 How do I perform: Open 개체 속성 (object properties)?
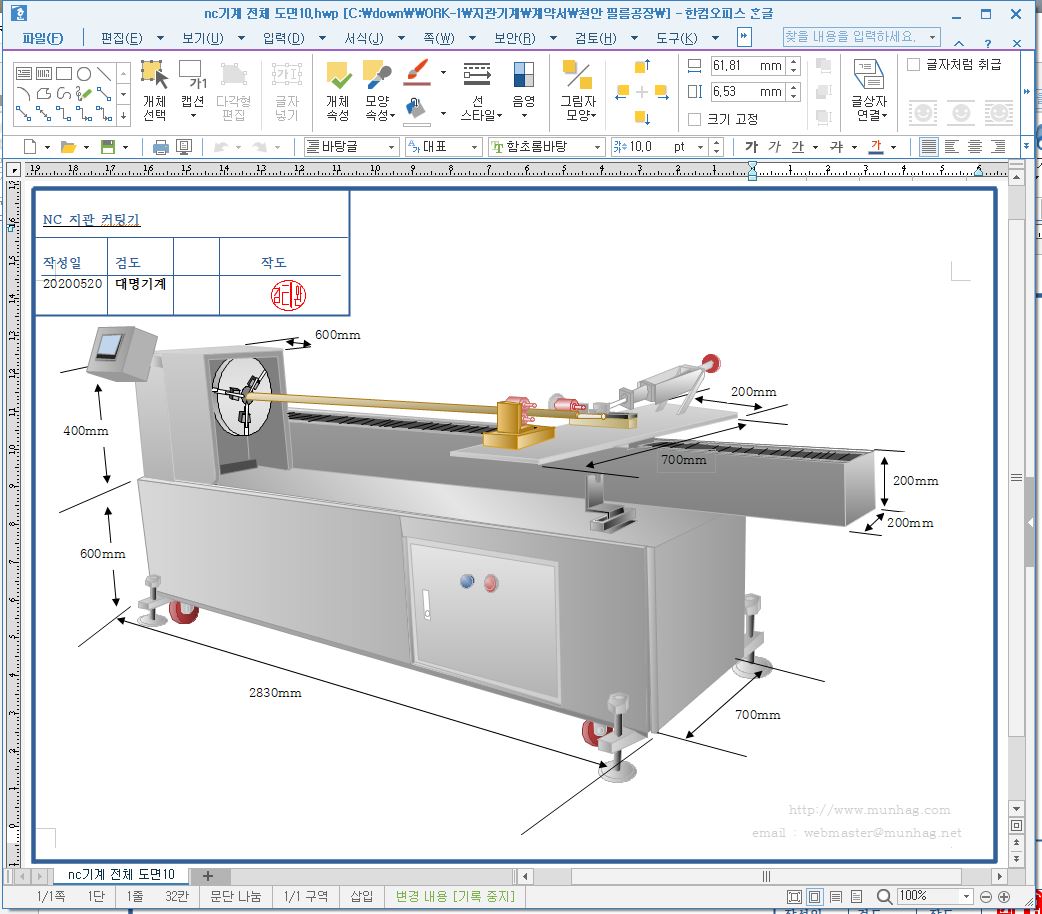pos(338,90)
